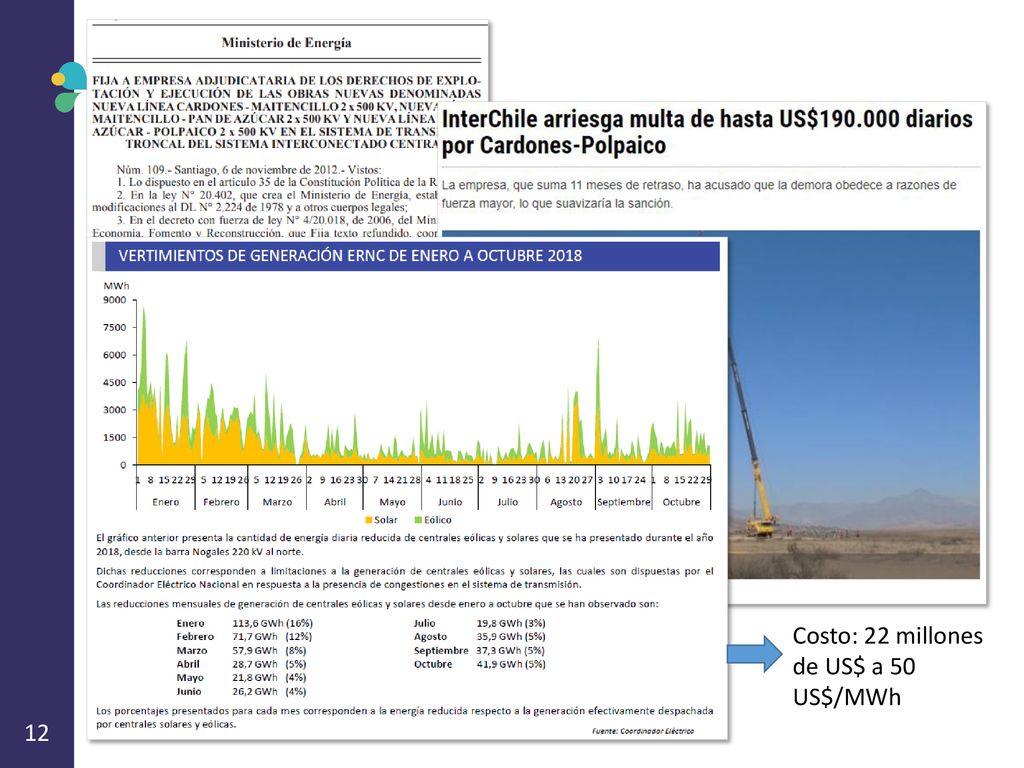Click the paragraph starting 'Los porcentajes presentados'

404,717
